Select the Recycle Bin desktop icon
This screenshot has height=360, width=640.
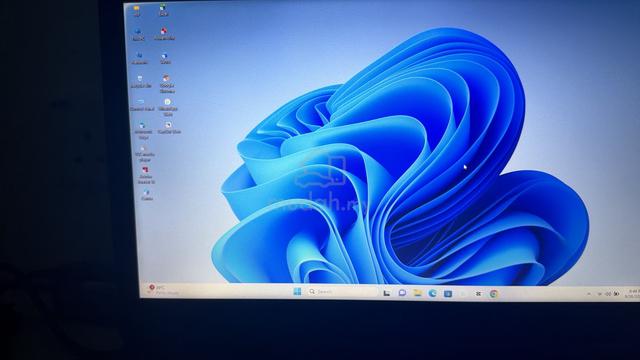pos(140,81)
